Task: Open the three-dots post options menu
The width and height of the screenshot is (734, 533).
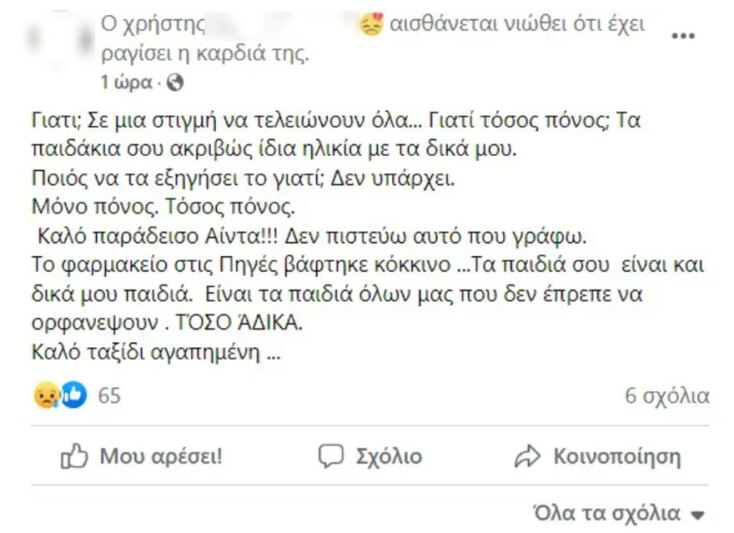Action: point(683,35)
